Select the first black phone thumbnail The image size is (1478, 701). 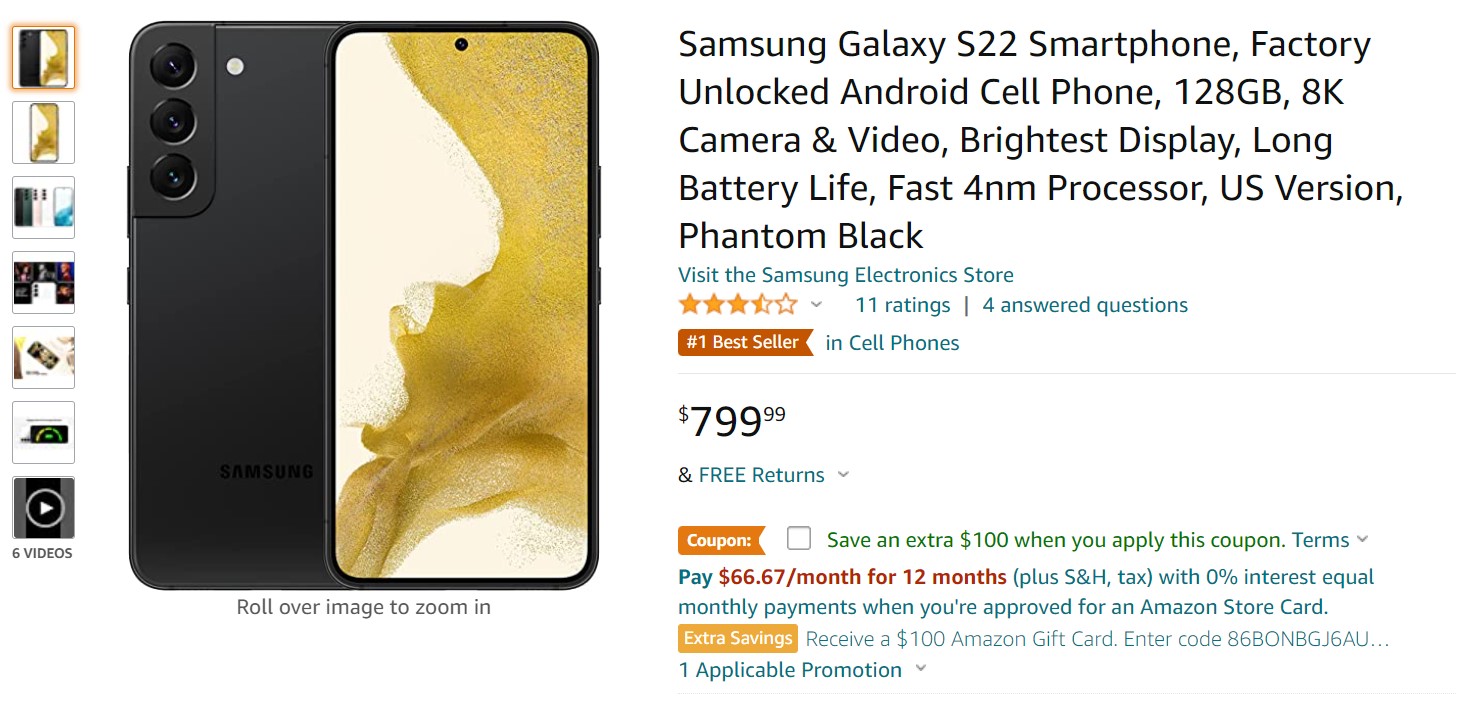43,58
